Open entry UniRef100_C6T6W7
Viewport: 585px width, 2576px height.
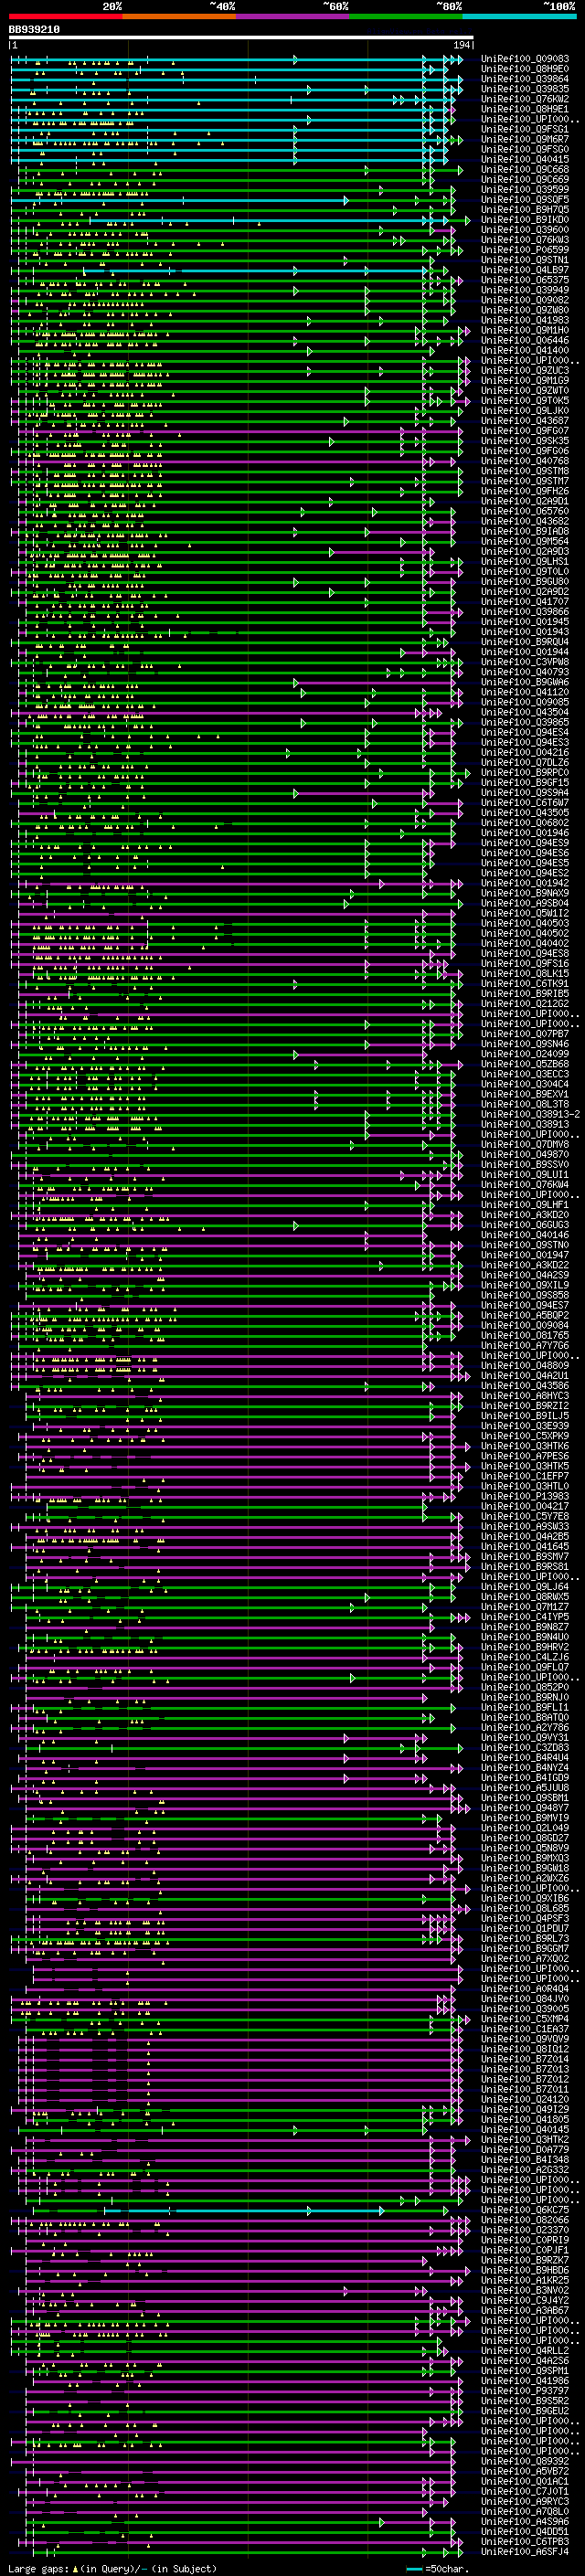coord(525,803)
